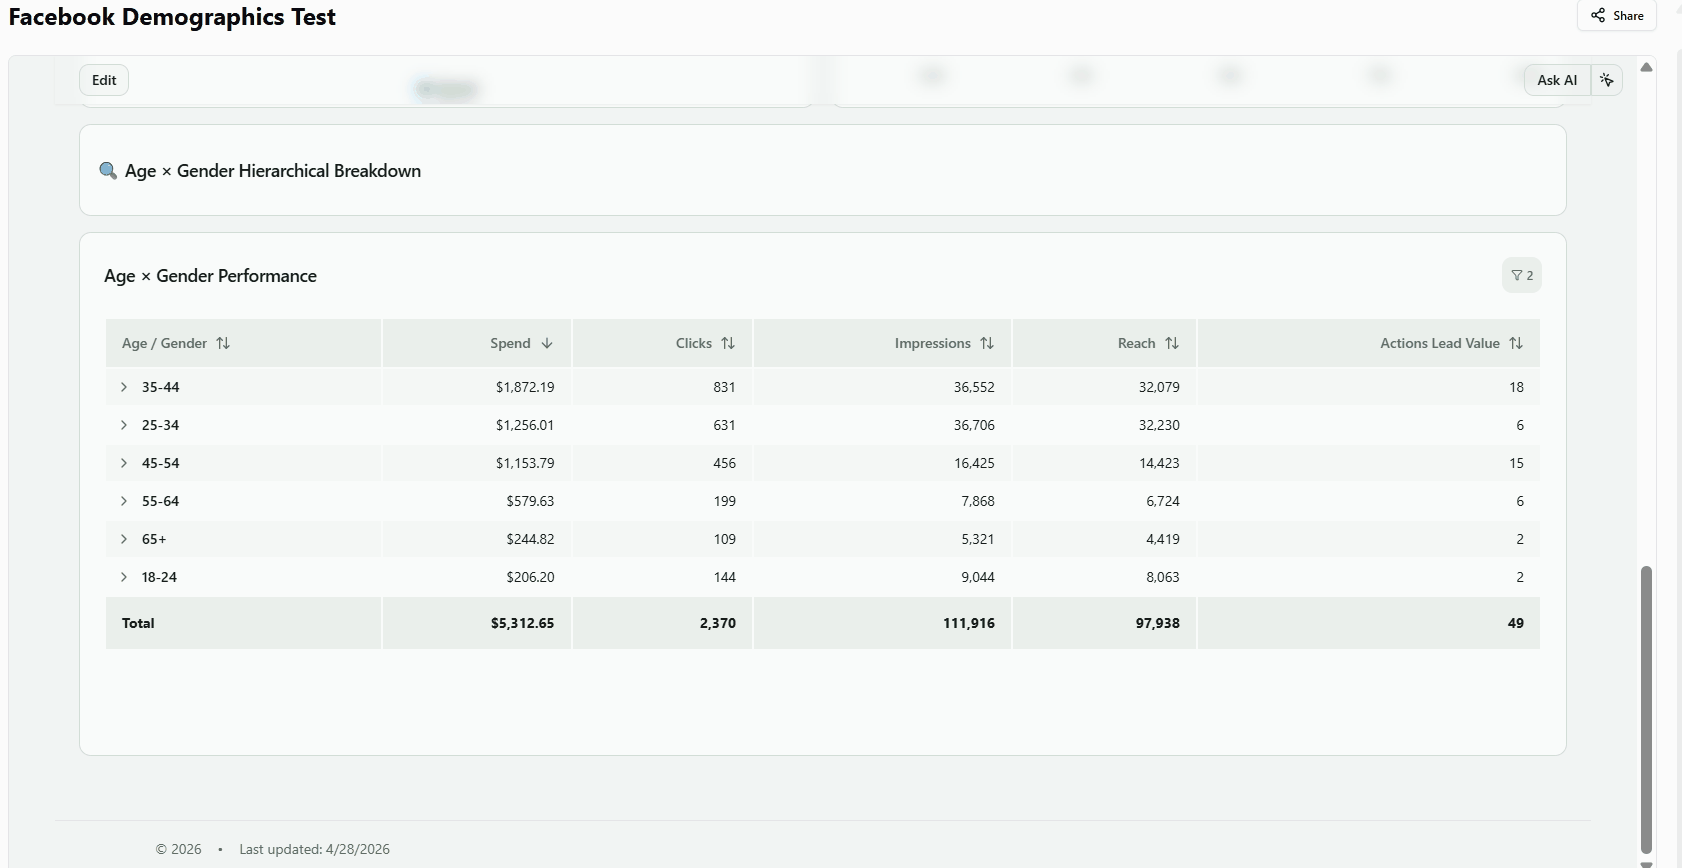Image resolution: width=1682 pixels, height=868 pixels.
Task: Select spend value $1,872.19
Action: click(525, 387)
